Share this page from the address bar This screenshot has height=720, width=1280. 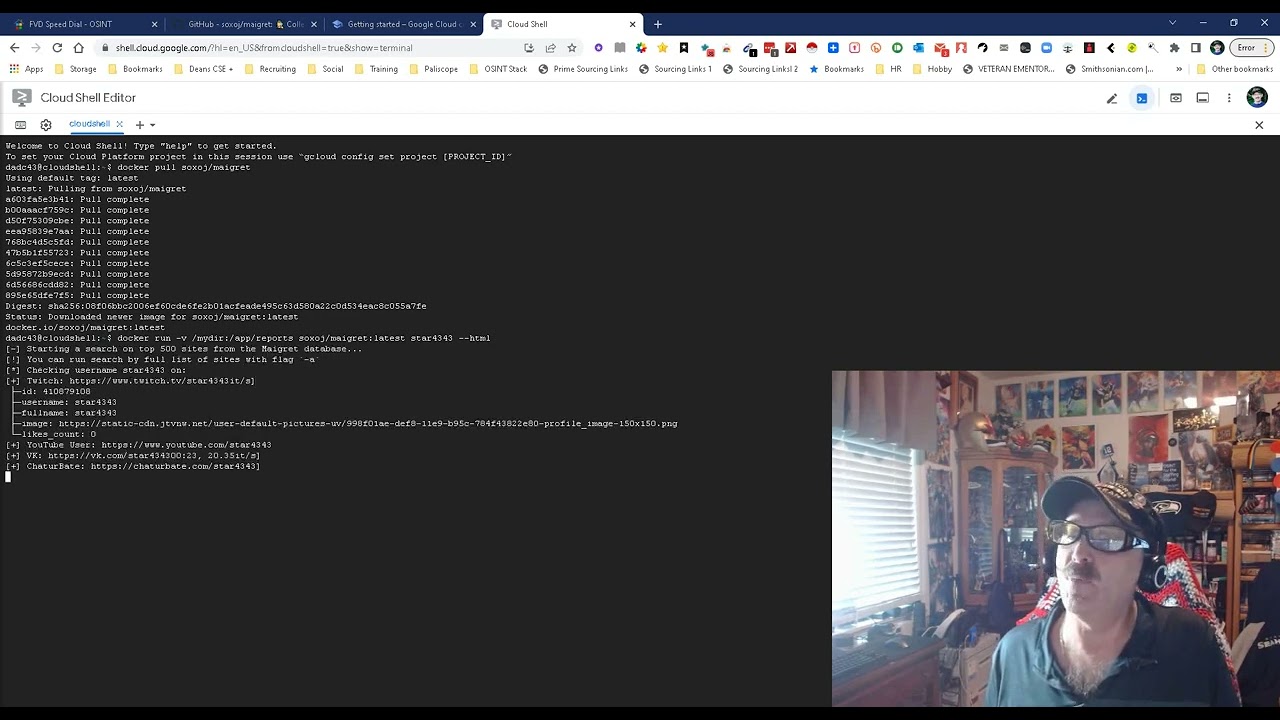pos(550,48)
